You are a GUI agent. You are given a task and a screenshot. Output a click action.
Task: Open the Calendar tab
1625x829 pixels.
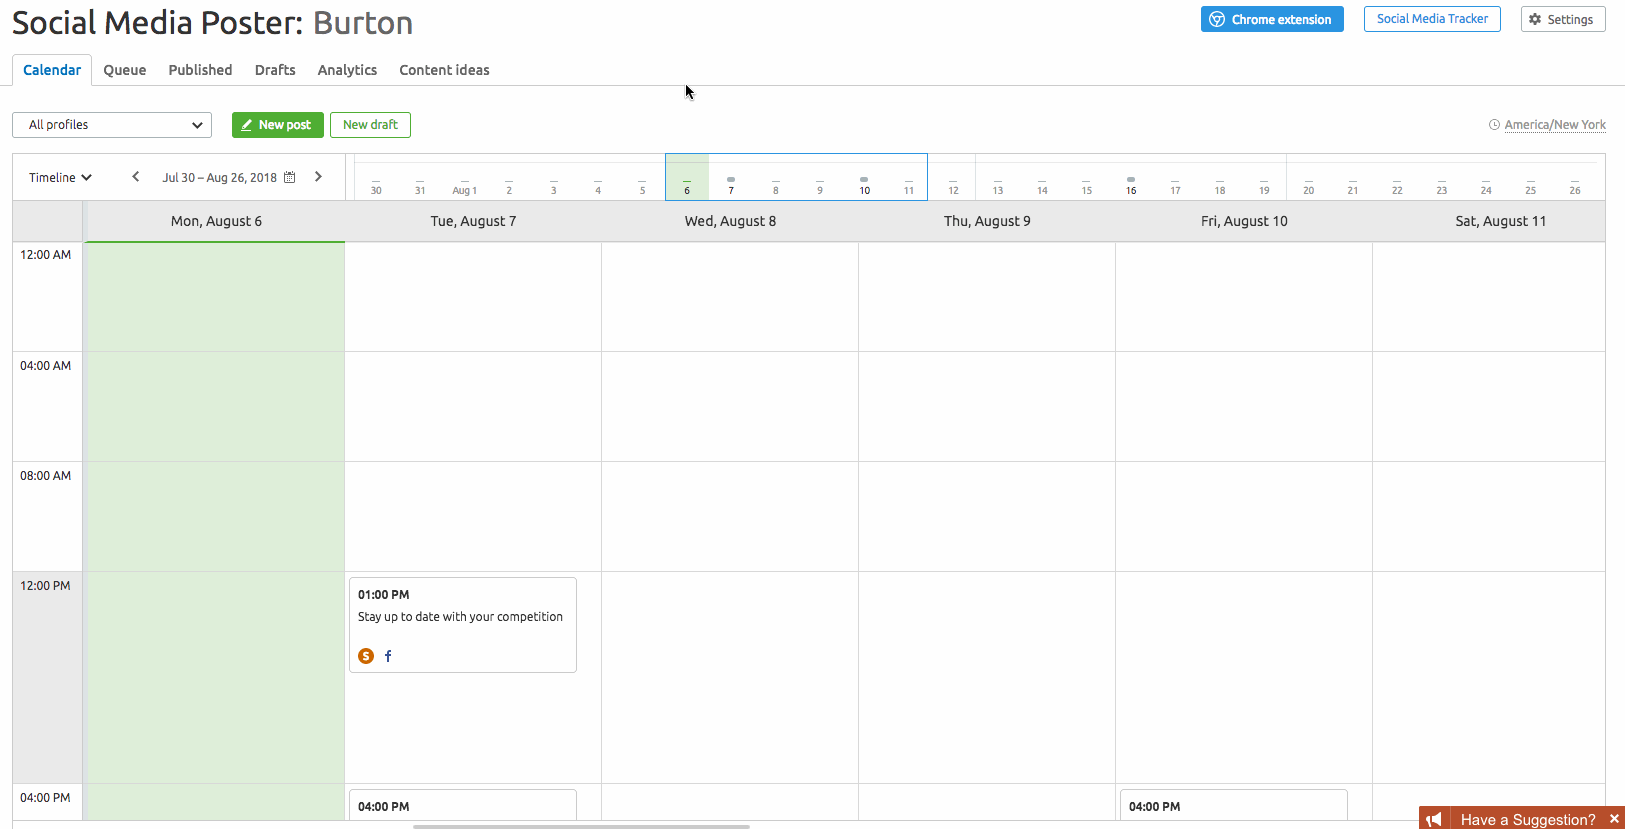pos(52,70)
